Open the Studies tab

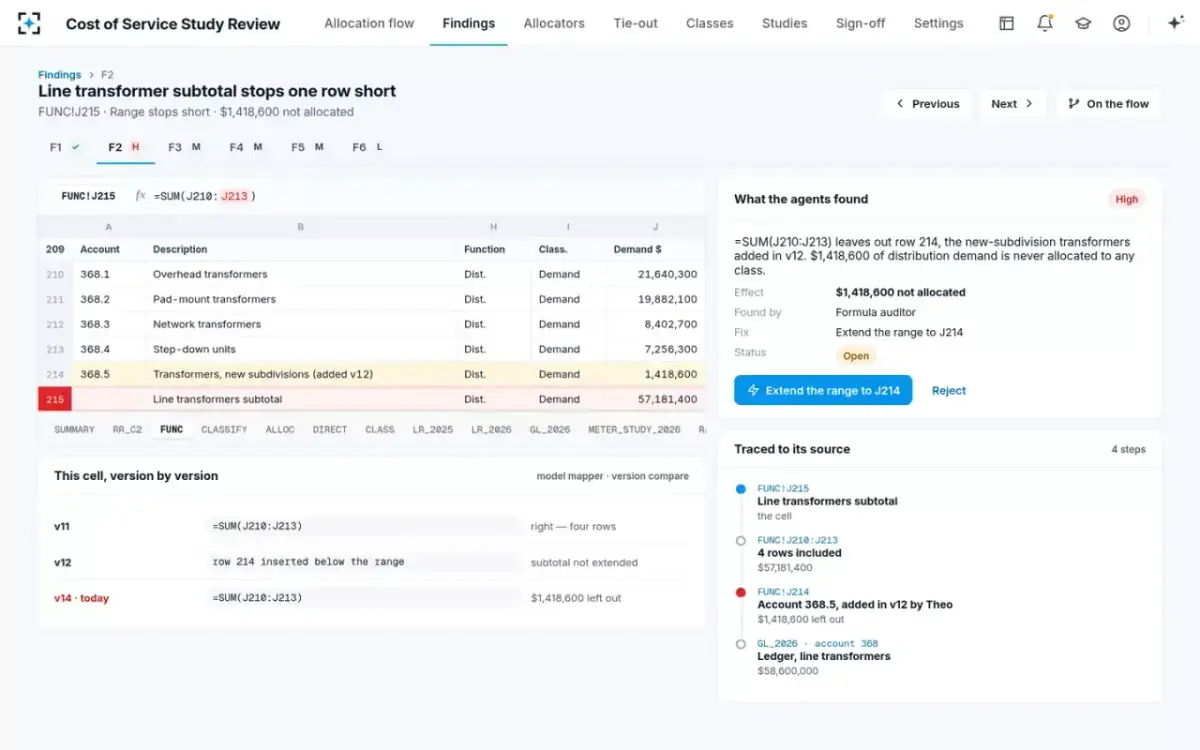point(785,23)
